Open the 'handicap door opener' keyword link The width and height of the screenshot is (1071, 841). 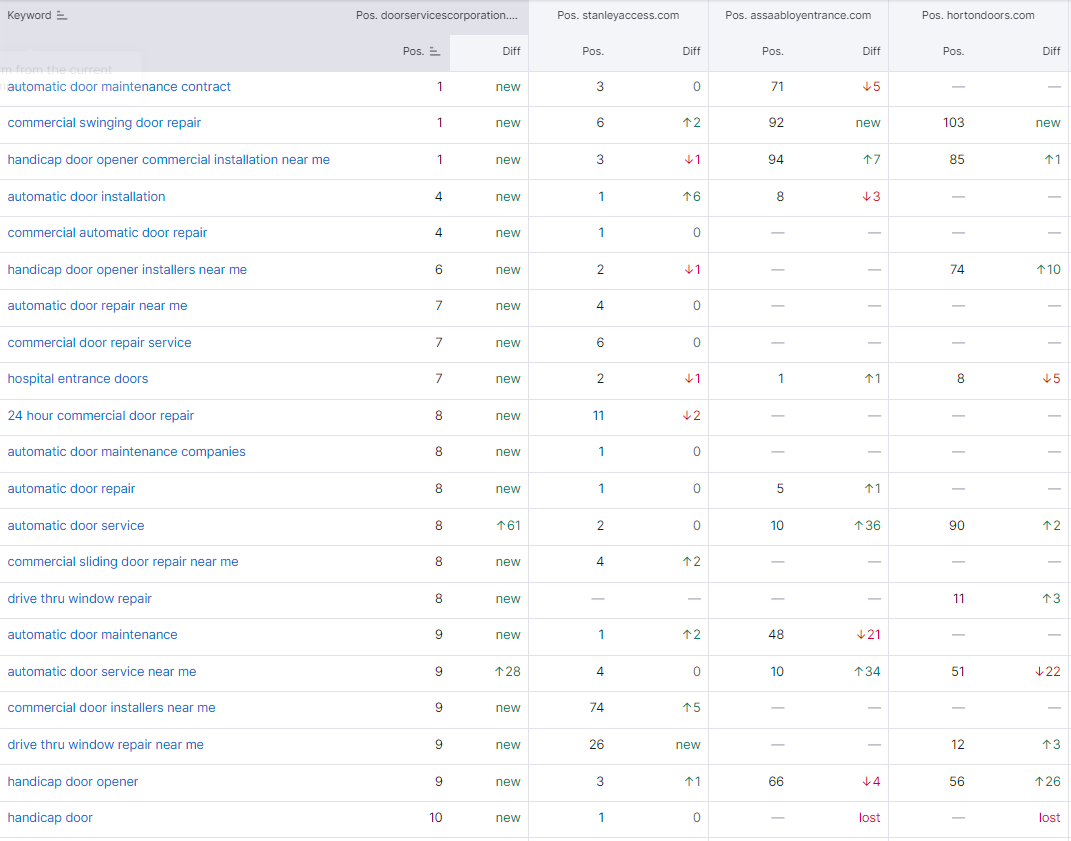pyautogui.click(x=72, y=782)
